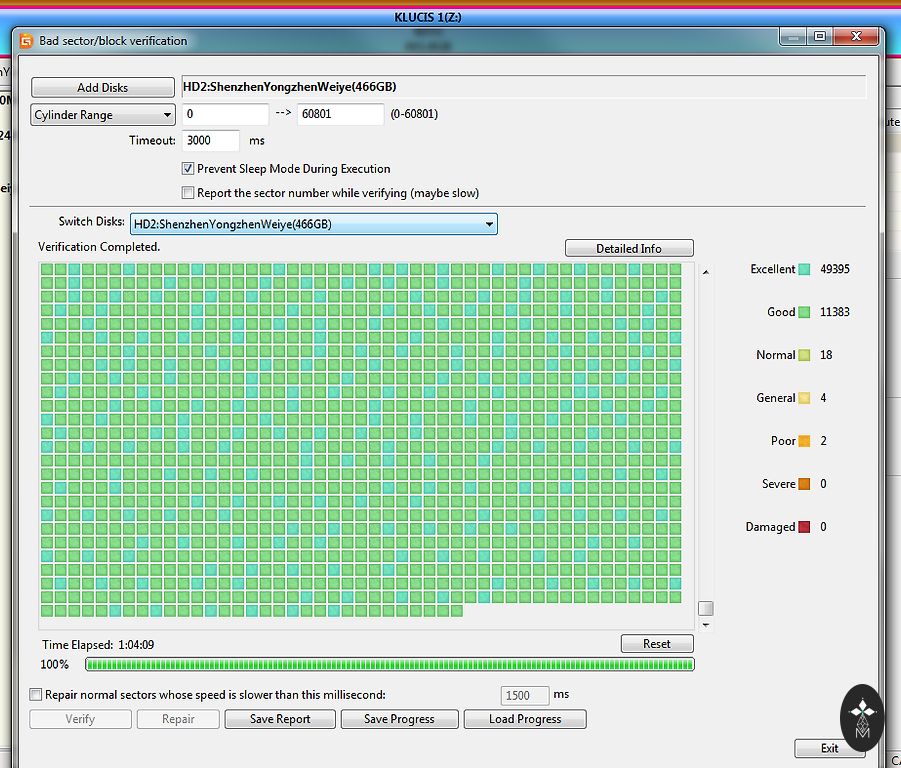Disable Prevent Sleep Mode During Execution
901x768 pixels.
188,169
